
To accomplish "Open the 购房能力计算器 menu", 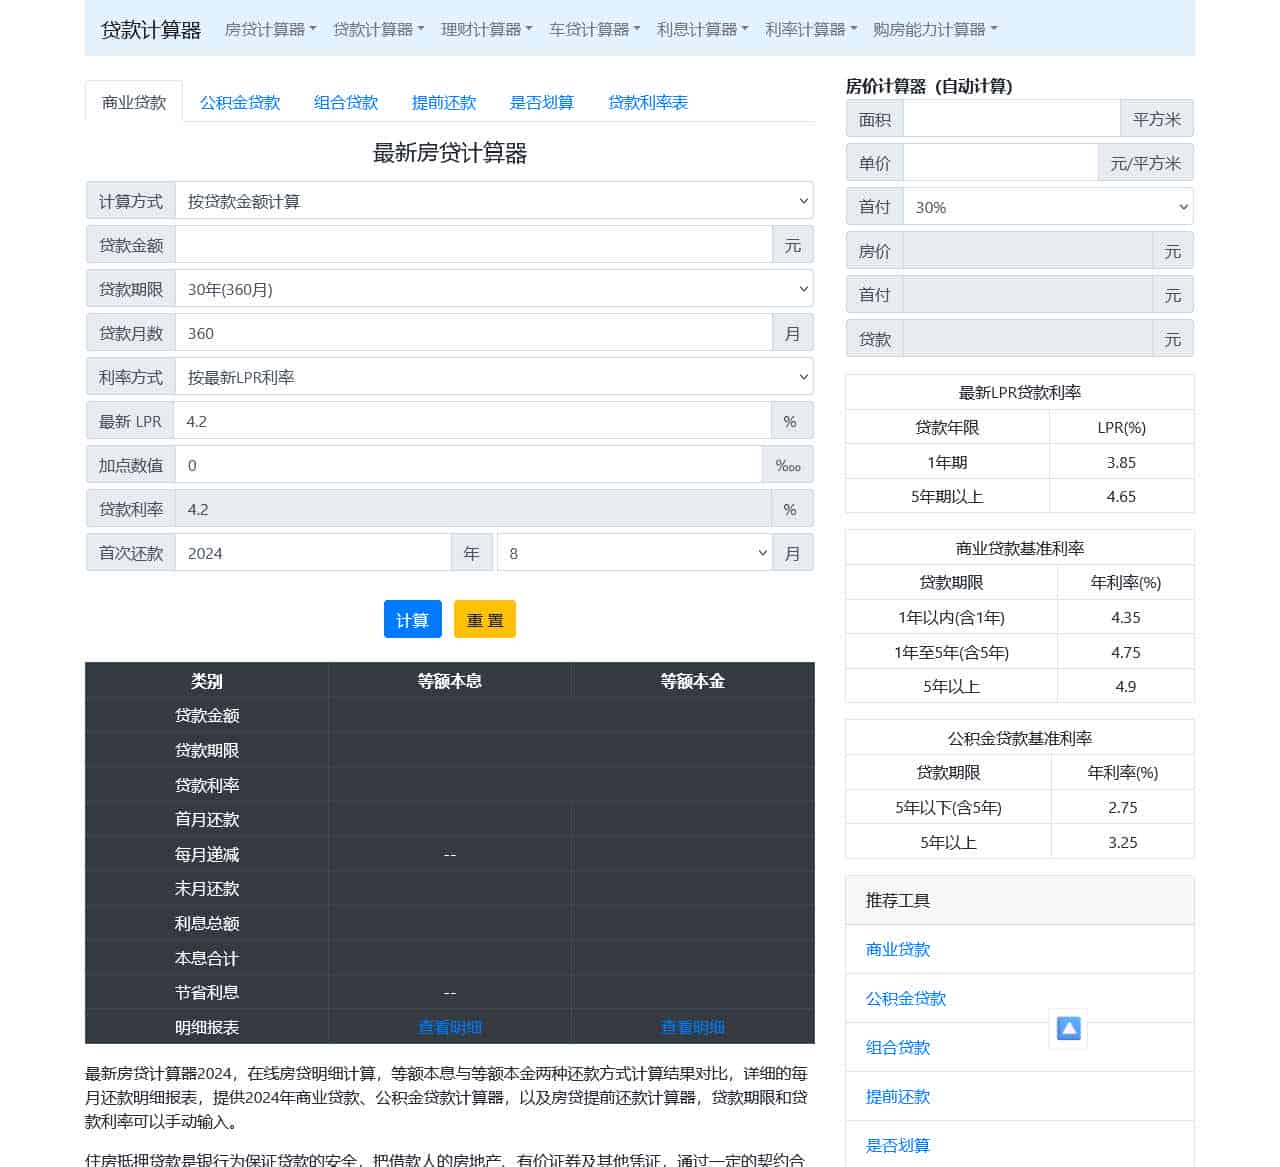I will point(934,29).
